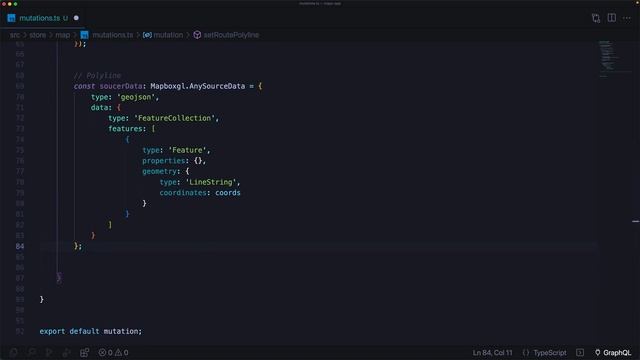This screenshot has width=640, height=360.
Task: Click the TypeScript file icon in breadcrumbs
Action: click(84, 35)
